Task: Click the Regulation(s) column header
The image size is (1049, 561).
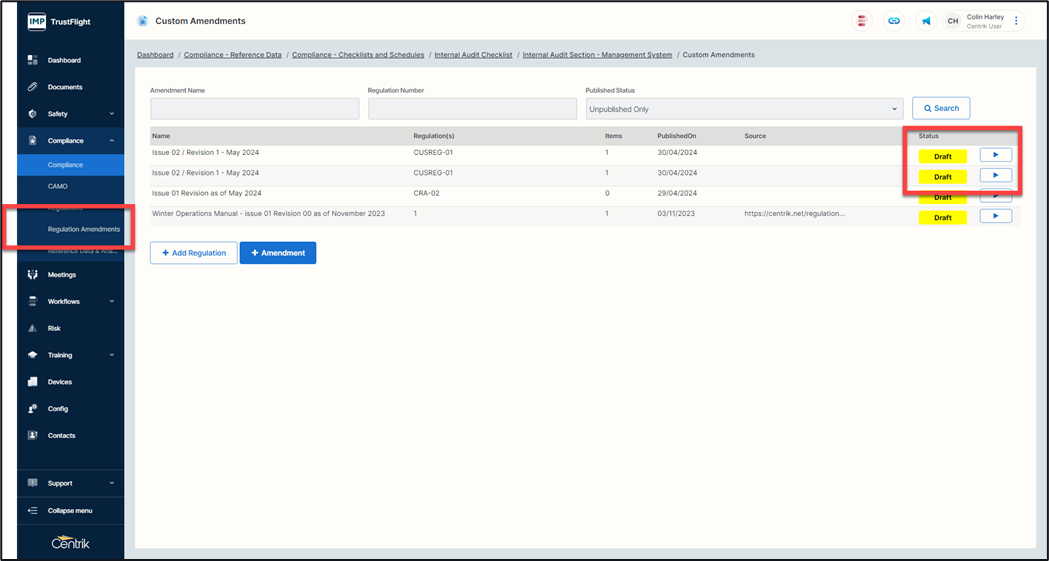Action: pos(434,136)
